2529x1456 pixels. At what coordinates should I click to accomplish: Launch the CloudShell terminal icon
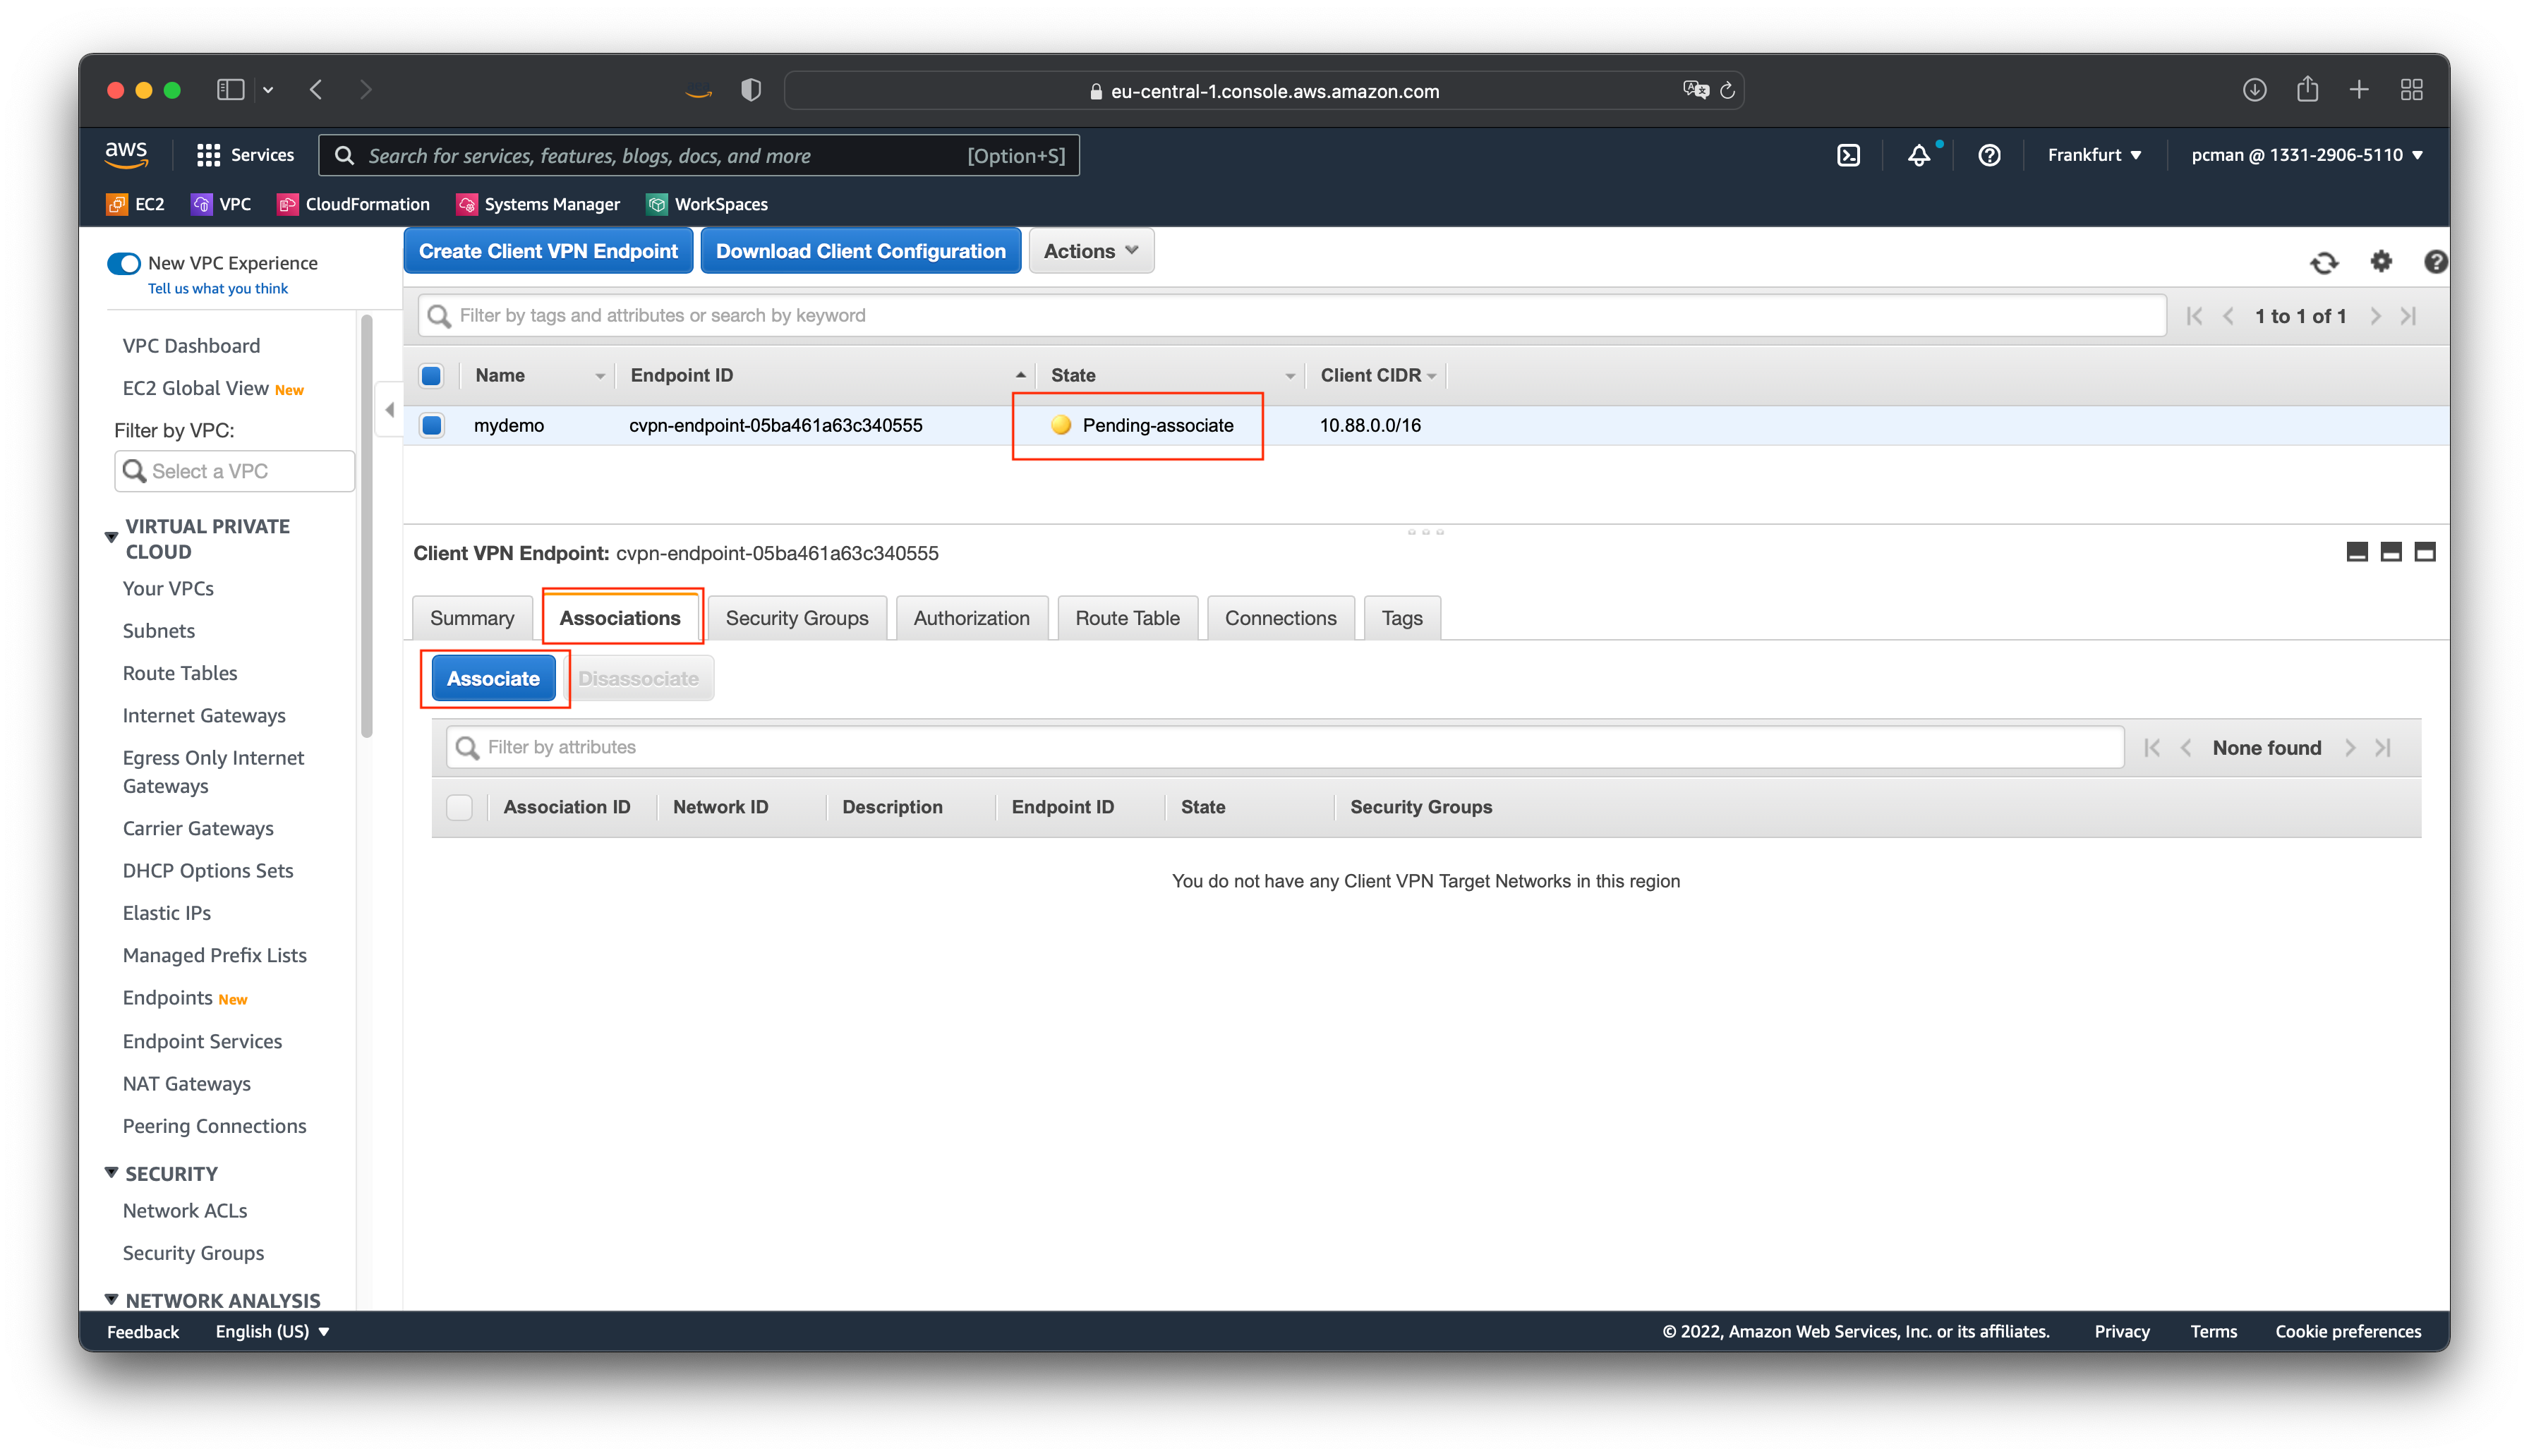pyautogui.click(x=1848, y=155)
